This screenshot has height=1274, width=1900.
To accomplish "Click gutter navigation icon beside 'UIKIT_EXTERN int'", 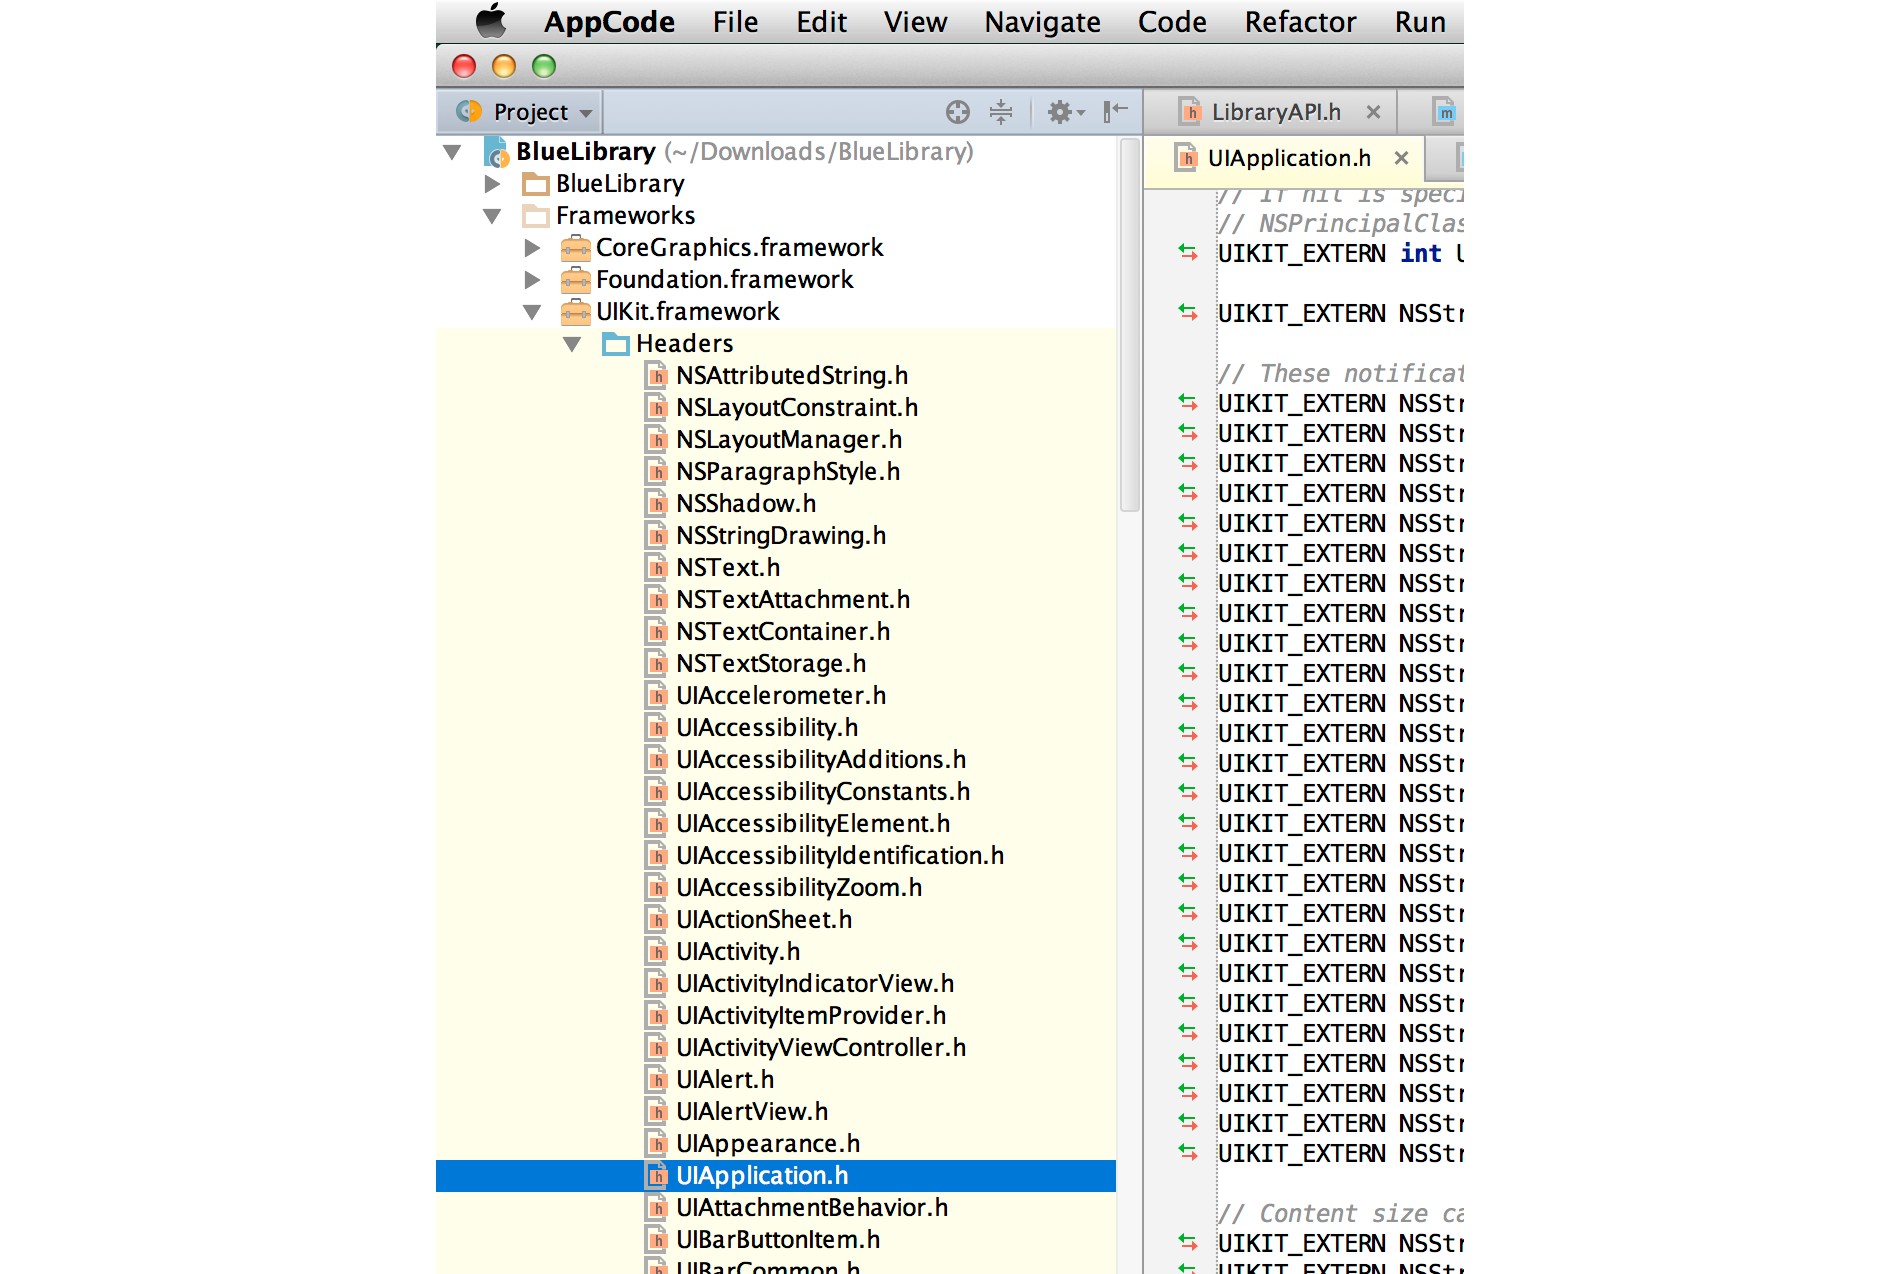I will pos(1187,253).
